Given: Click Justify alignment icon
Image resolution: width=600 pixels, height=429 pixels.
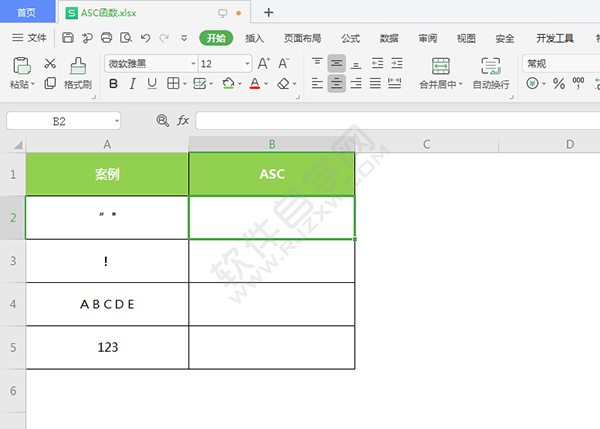Looking at the screenshot, I should 375,83.
